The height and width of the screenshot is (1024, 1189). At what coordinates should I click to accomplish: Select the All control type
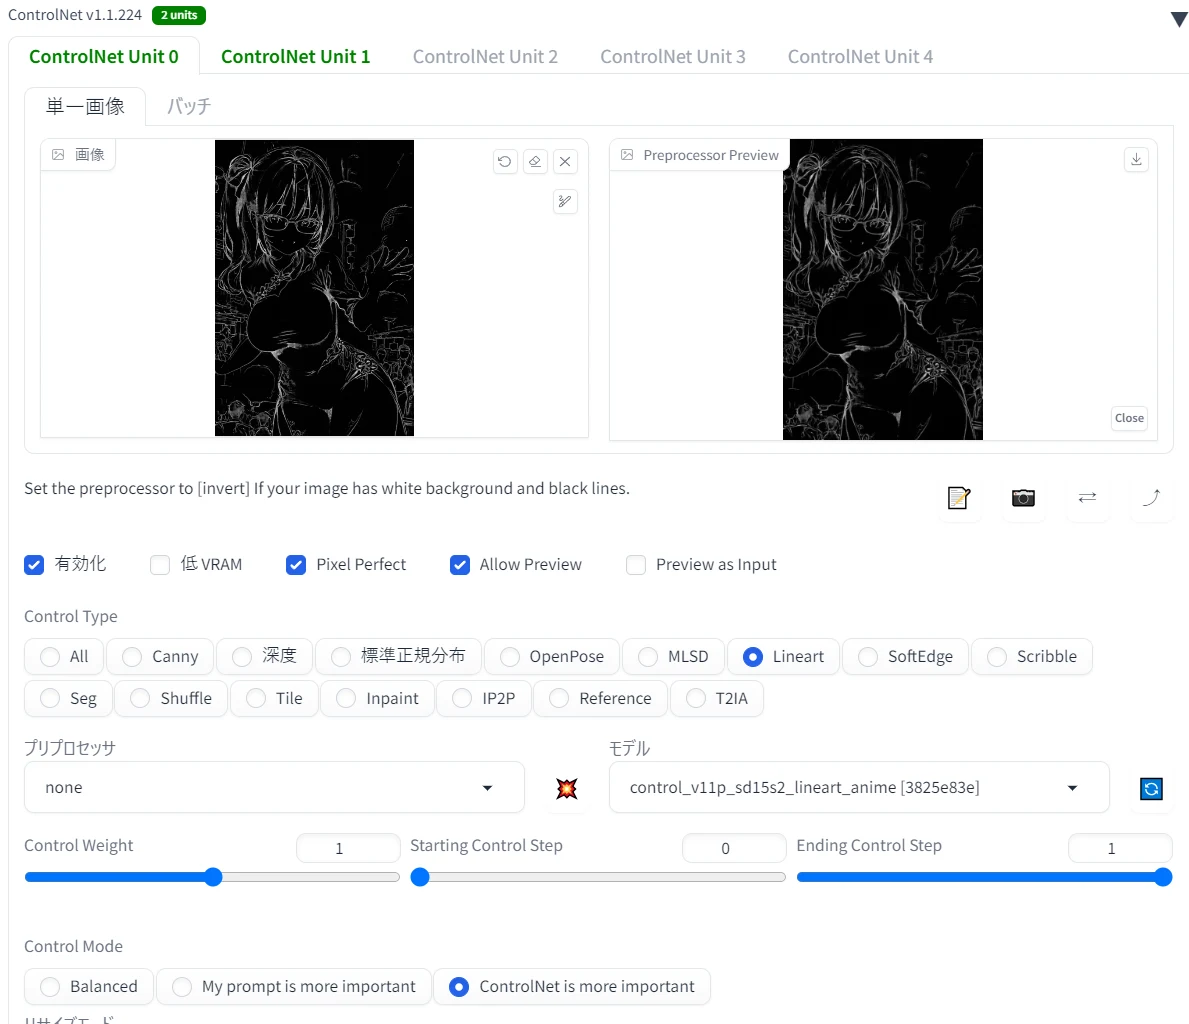click(64, 657)
